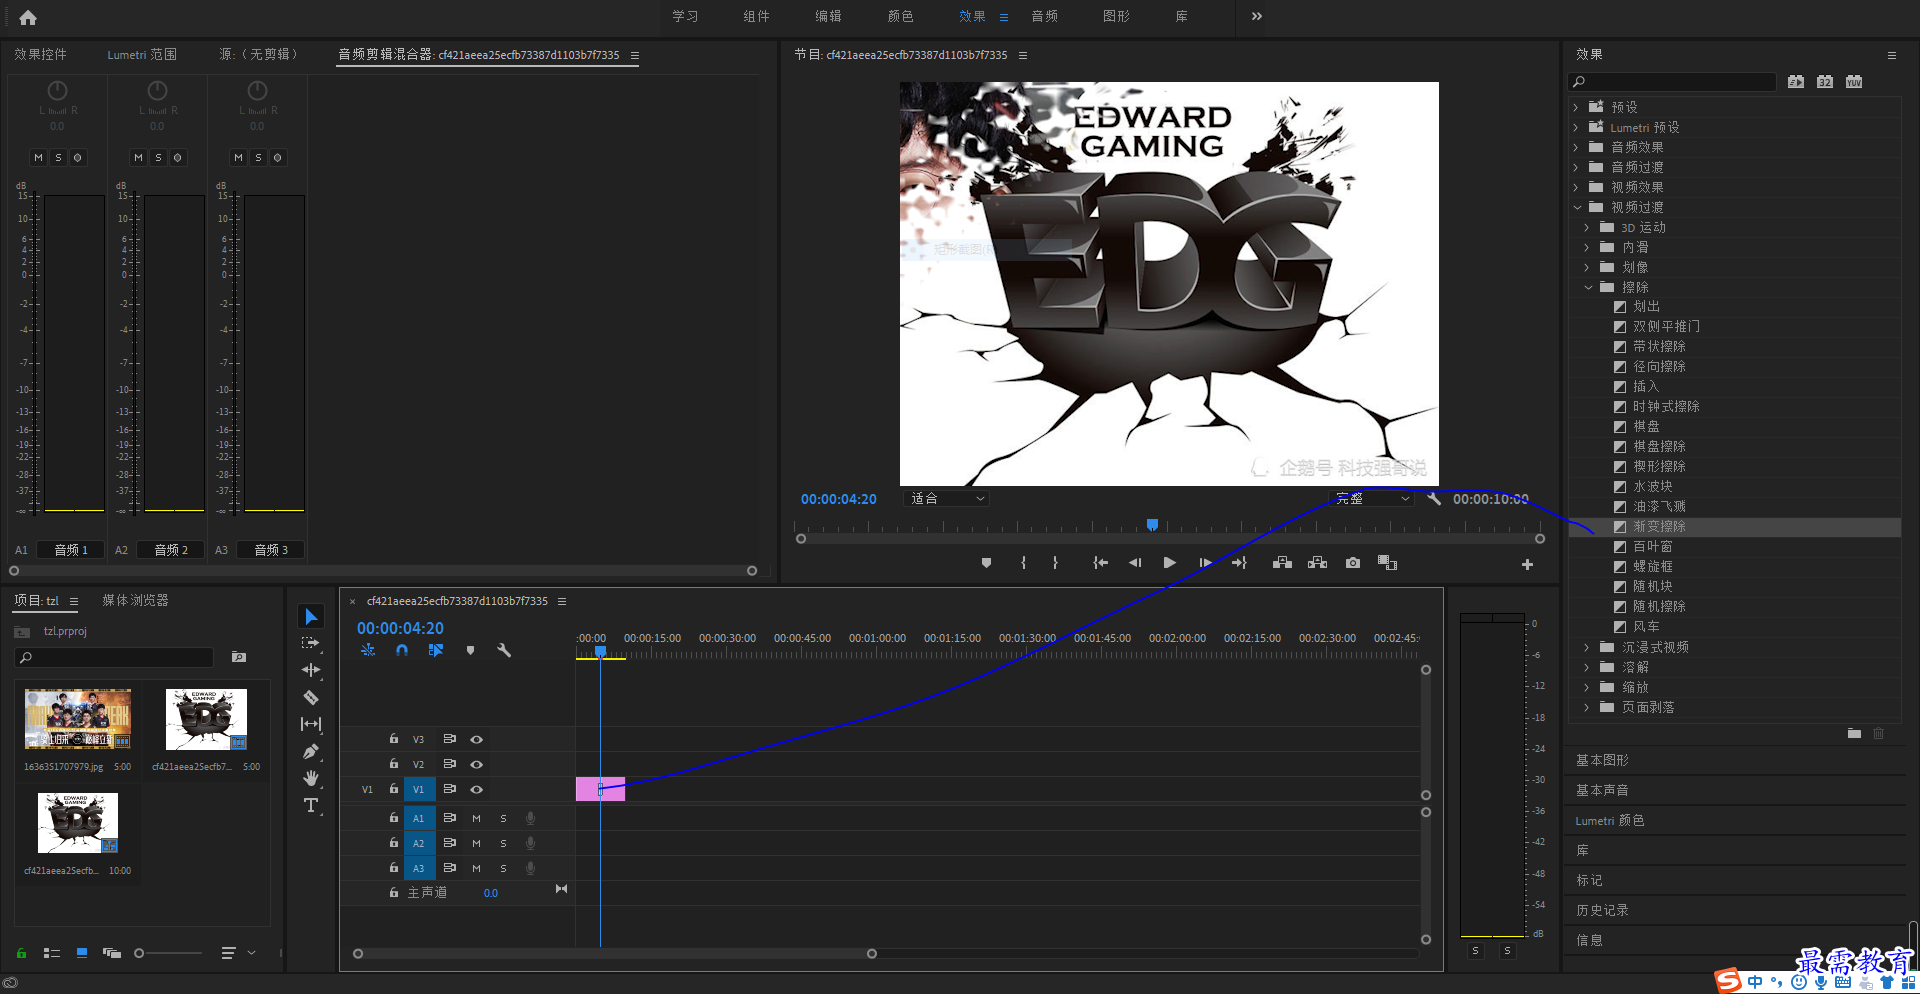
Task: Toggle V2 track visibility eye
Action: 477,764
